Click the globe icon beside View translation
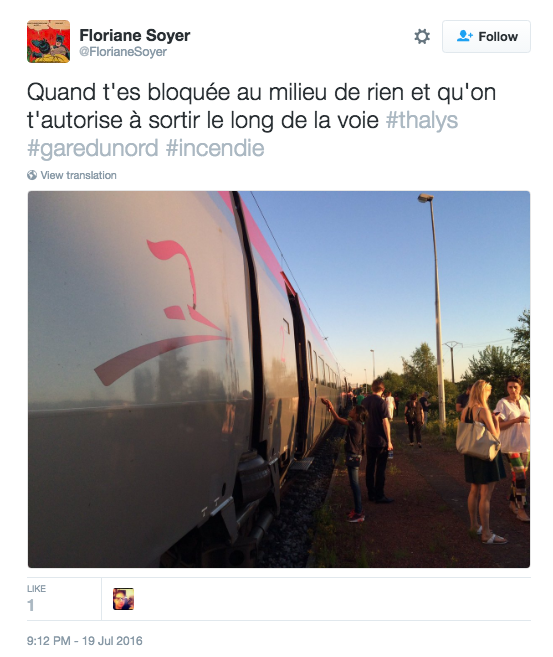This screenshot has height=657, width=553. point(32,175)
